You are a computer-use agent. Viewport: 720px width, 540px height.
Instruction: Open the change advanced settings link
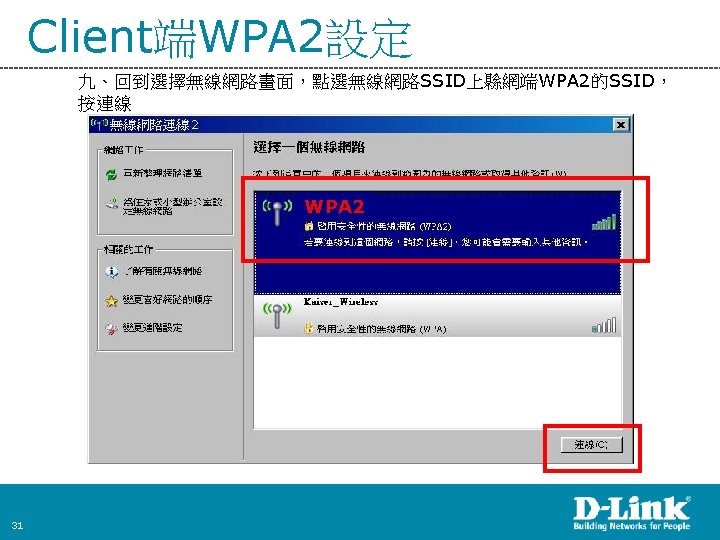coord(152,327)
